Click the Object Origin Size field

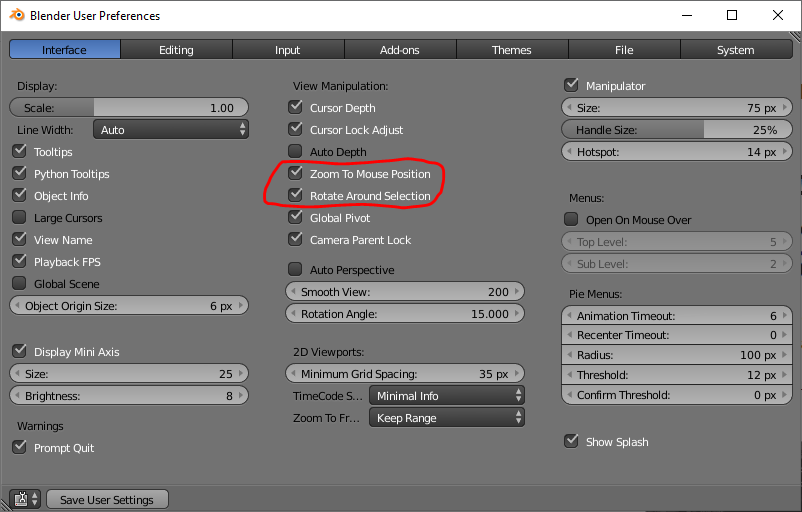129,305
